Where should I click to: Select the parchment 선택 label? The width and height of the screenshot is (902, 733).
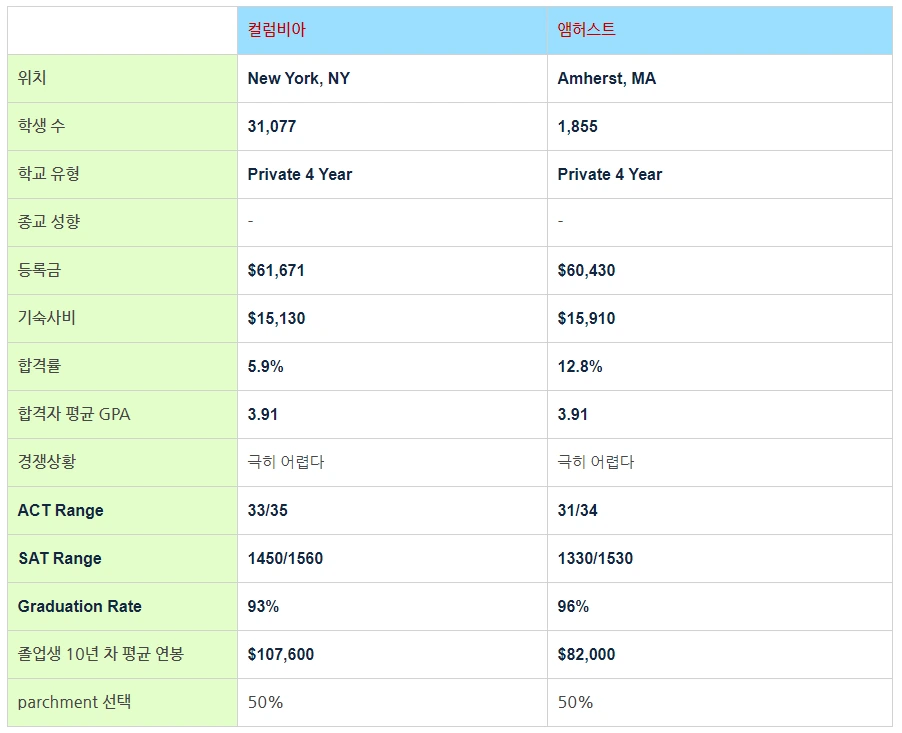74,702
